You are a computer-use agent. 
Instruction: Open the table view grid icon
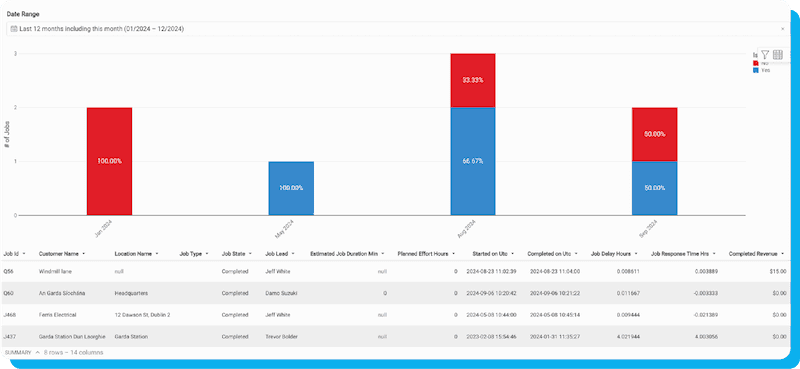[778, 55]
